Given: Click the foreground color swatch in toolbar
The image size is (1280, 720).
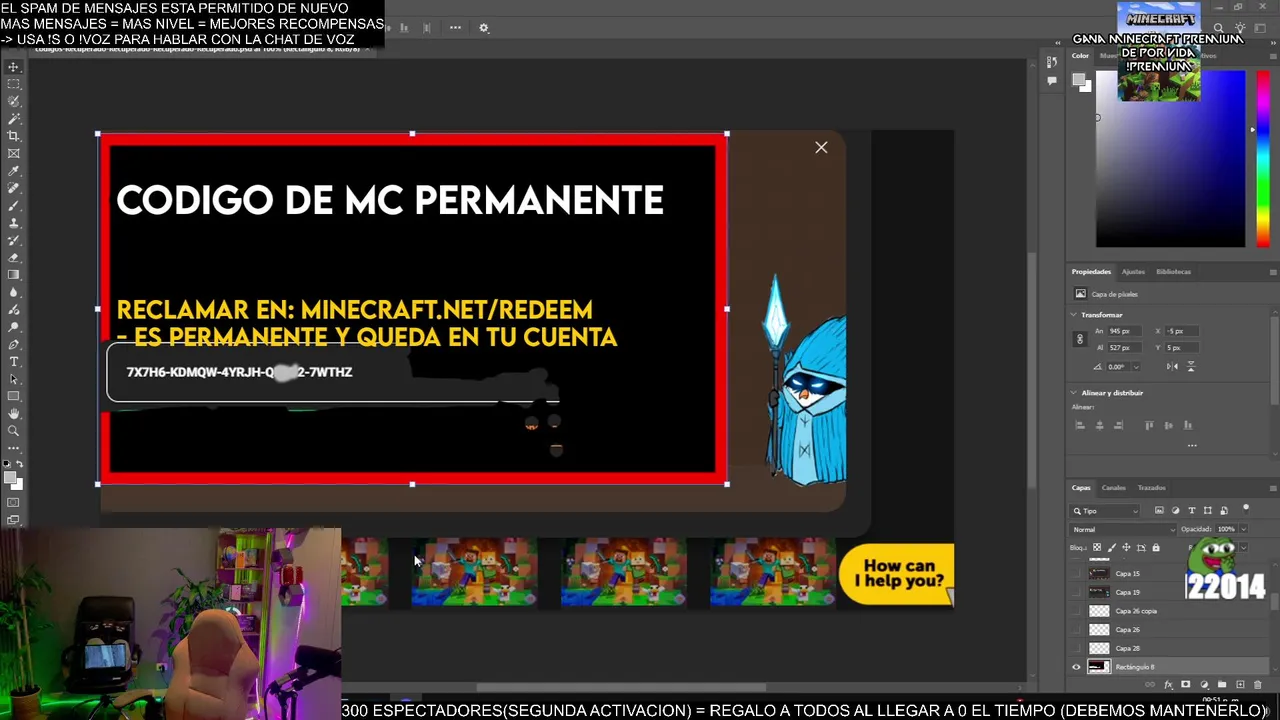Looking at the screenshot, I should click(x=11, y=479).
